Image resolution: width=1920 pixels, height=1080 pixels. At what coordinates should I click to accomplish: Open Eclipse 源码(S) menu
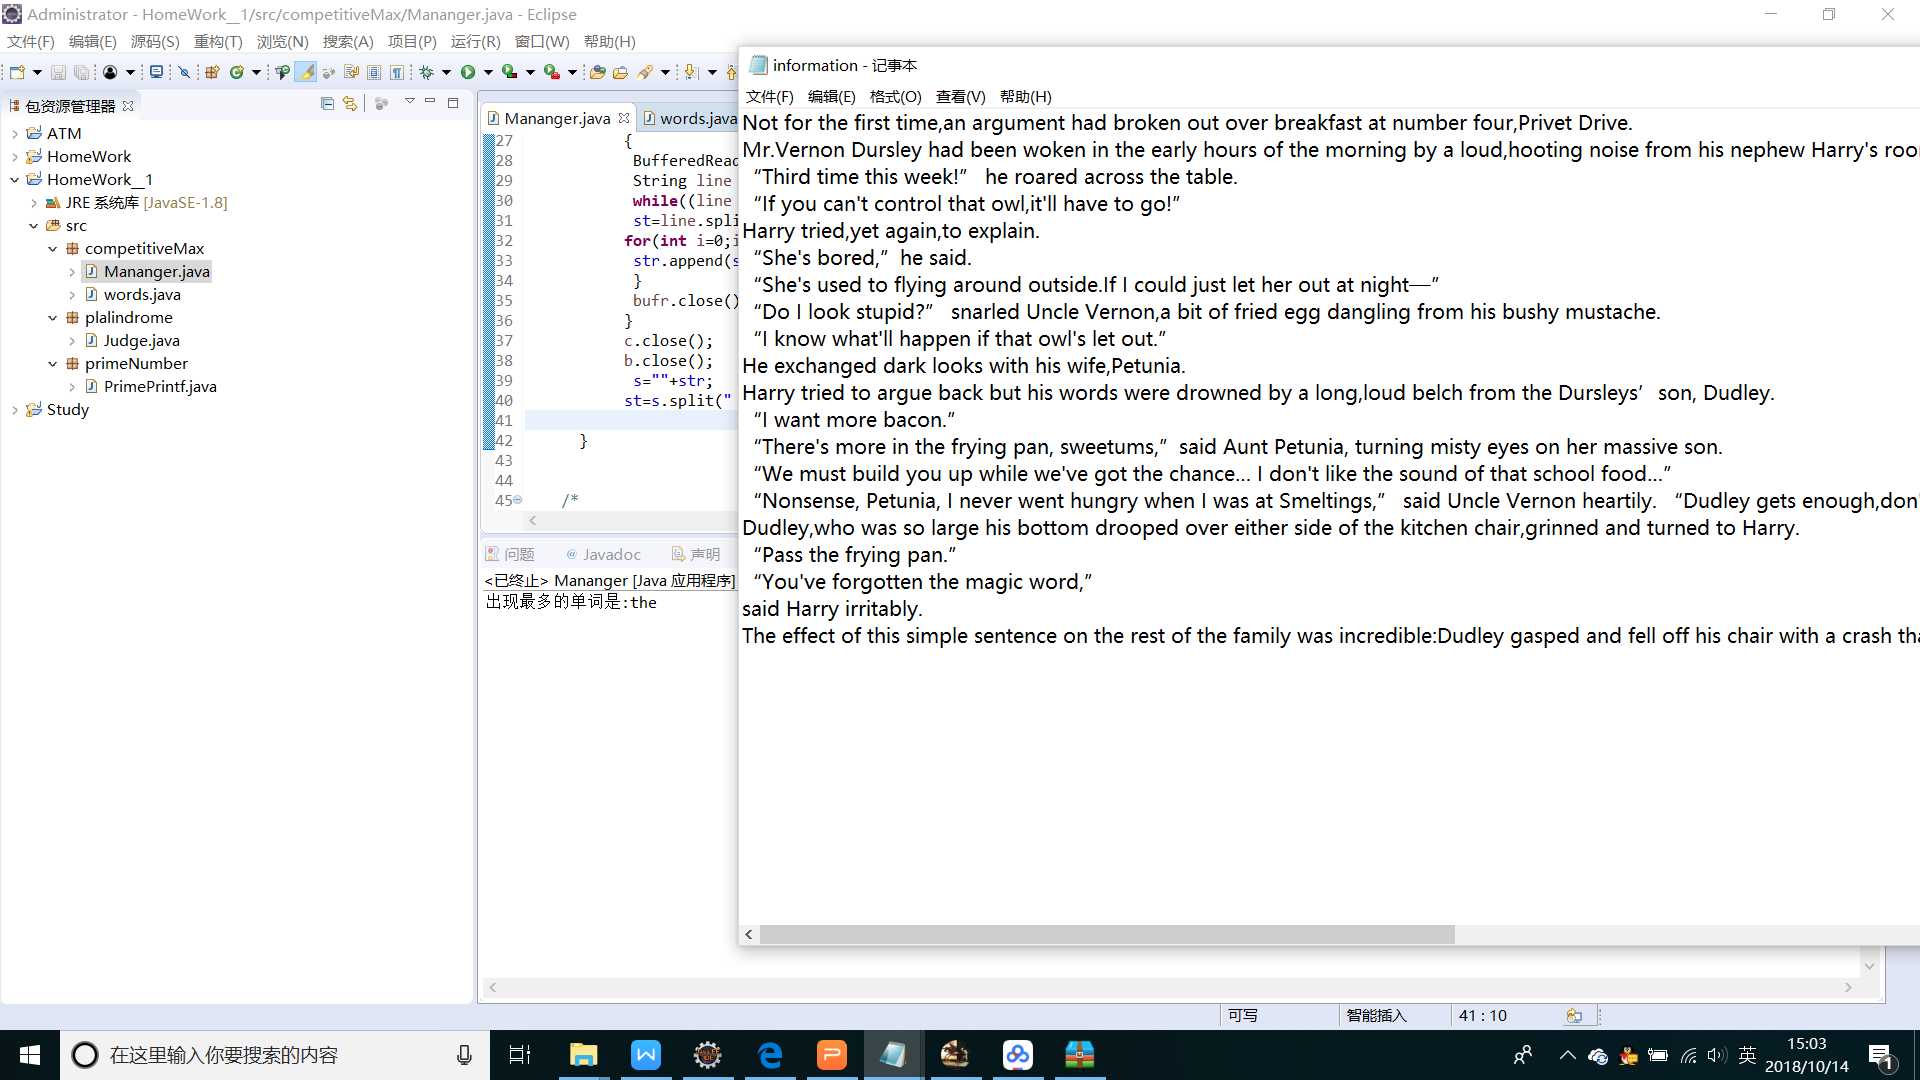tap(155, 41)
